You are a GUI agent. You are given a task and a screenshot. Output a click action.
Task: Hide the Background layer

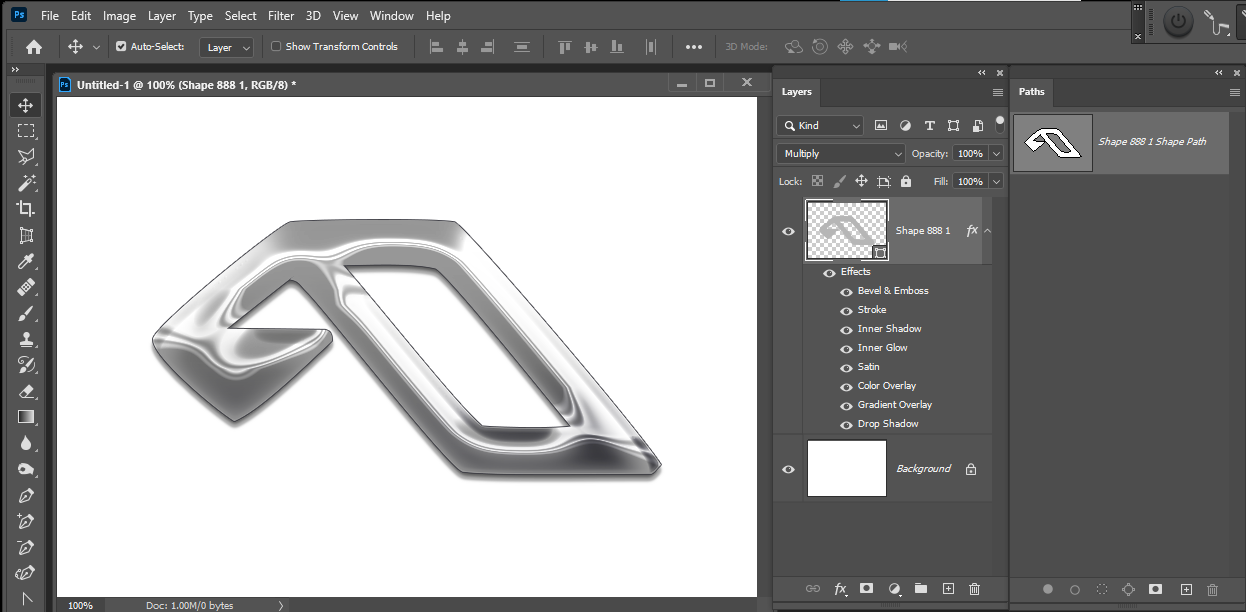click(x=788, y=468)
